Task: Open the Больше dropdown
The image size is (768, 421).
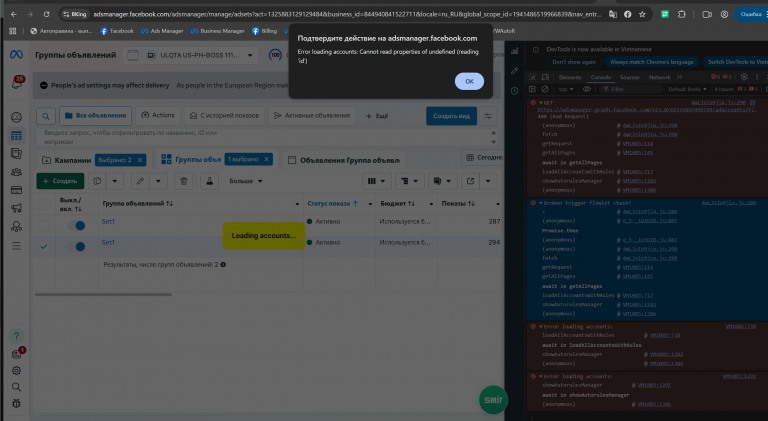Action: (x=245, y=181)
